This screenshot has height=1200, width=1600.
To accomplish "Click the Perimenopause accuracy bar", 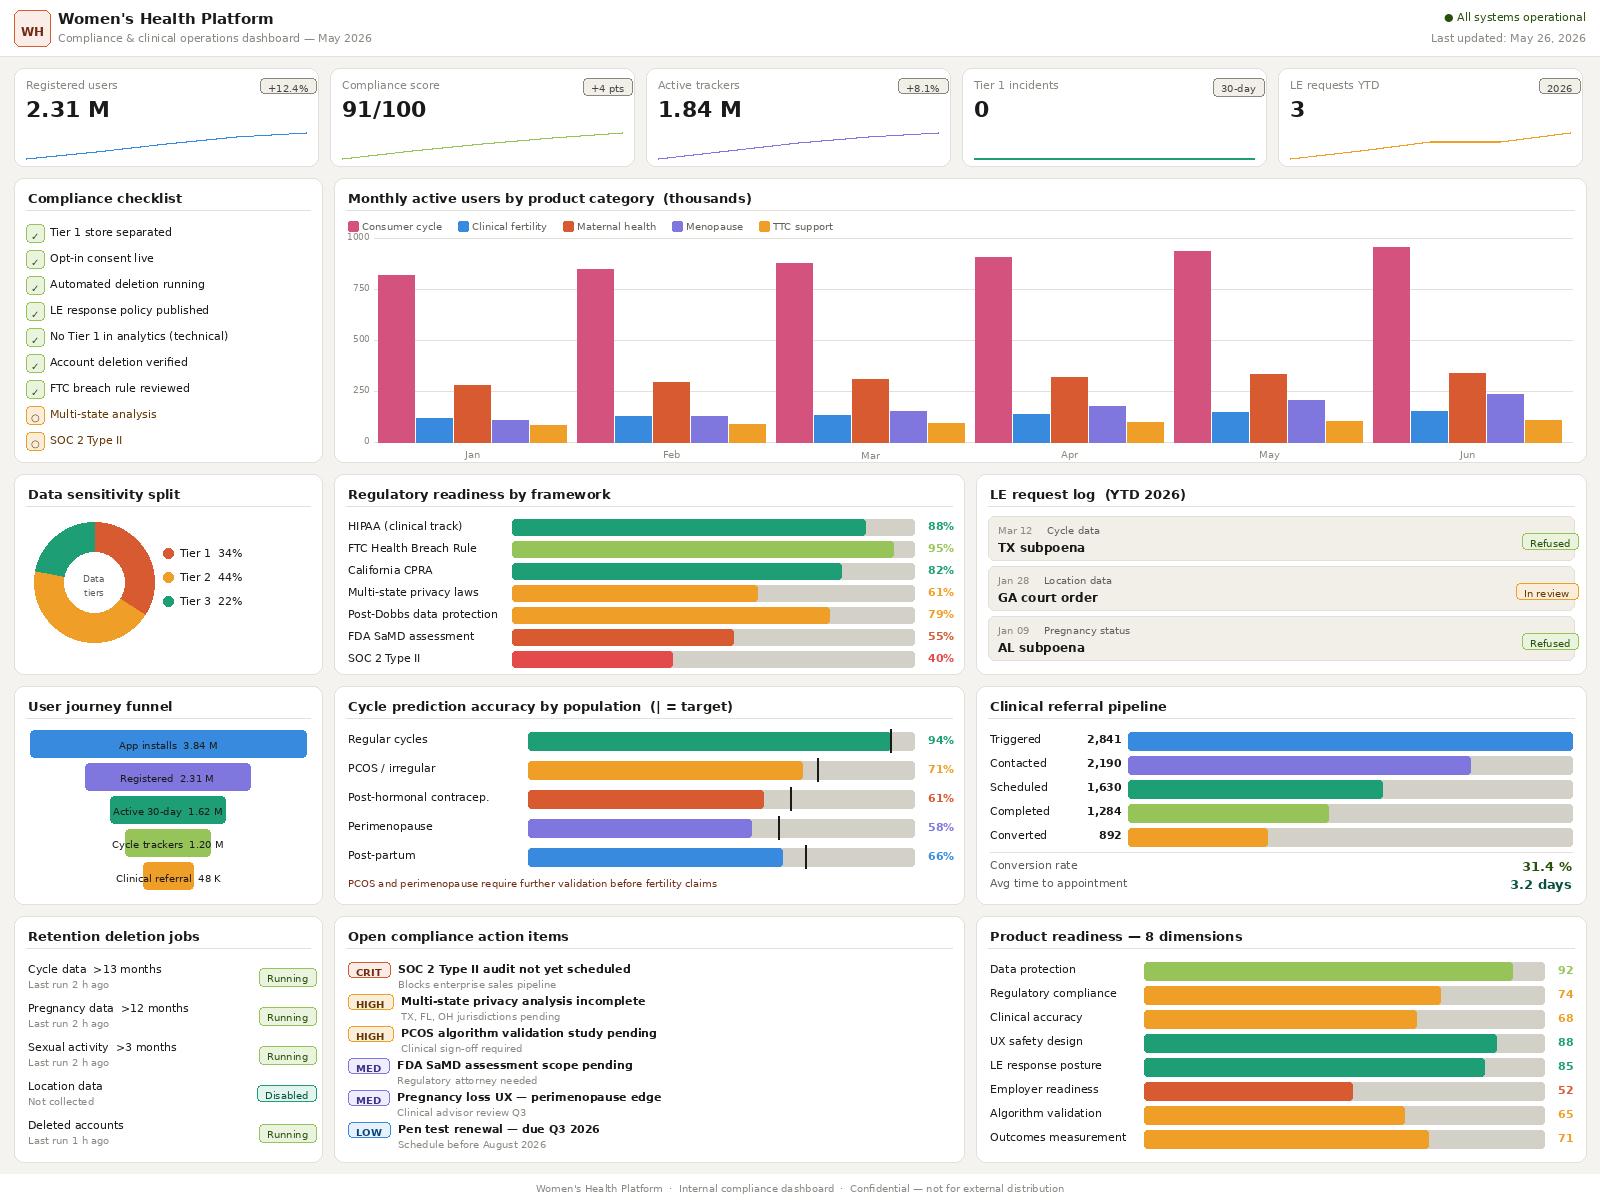I will pos(721,828).
